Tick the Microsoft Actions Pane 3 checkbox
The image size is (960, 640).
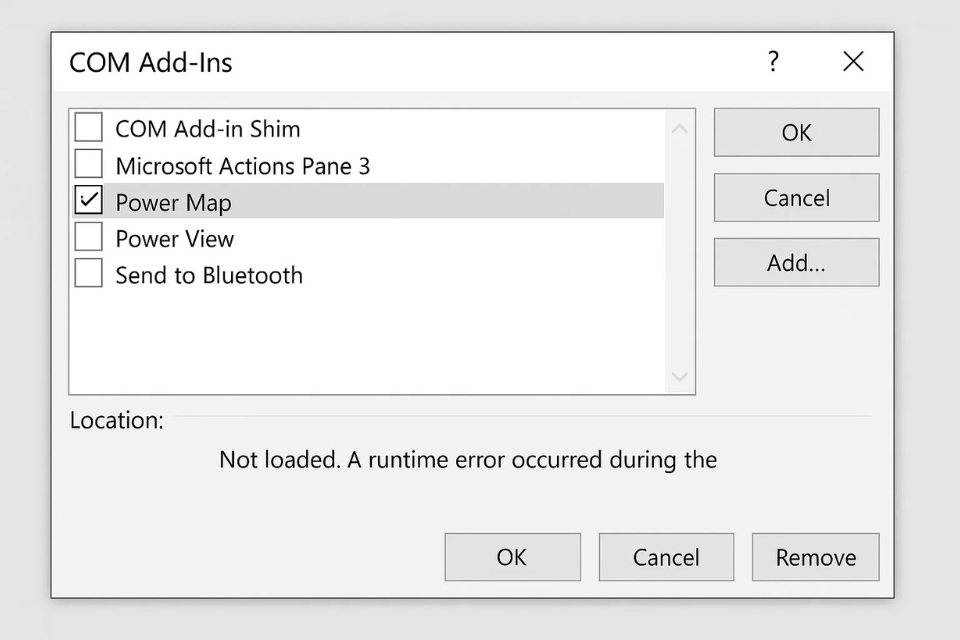coord(89,164)
